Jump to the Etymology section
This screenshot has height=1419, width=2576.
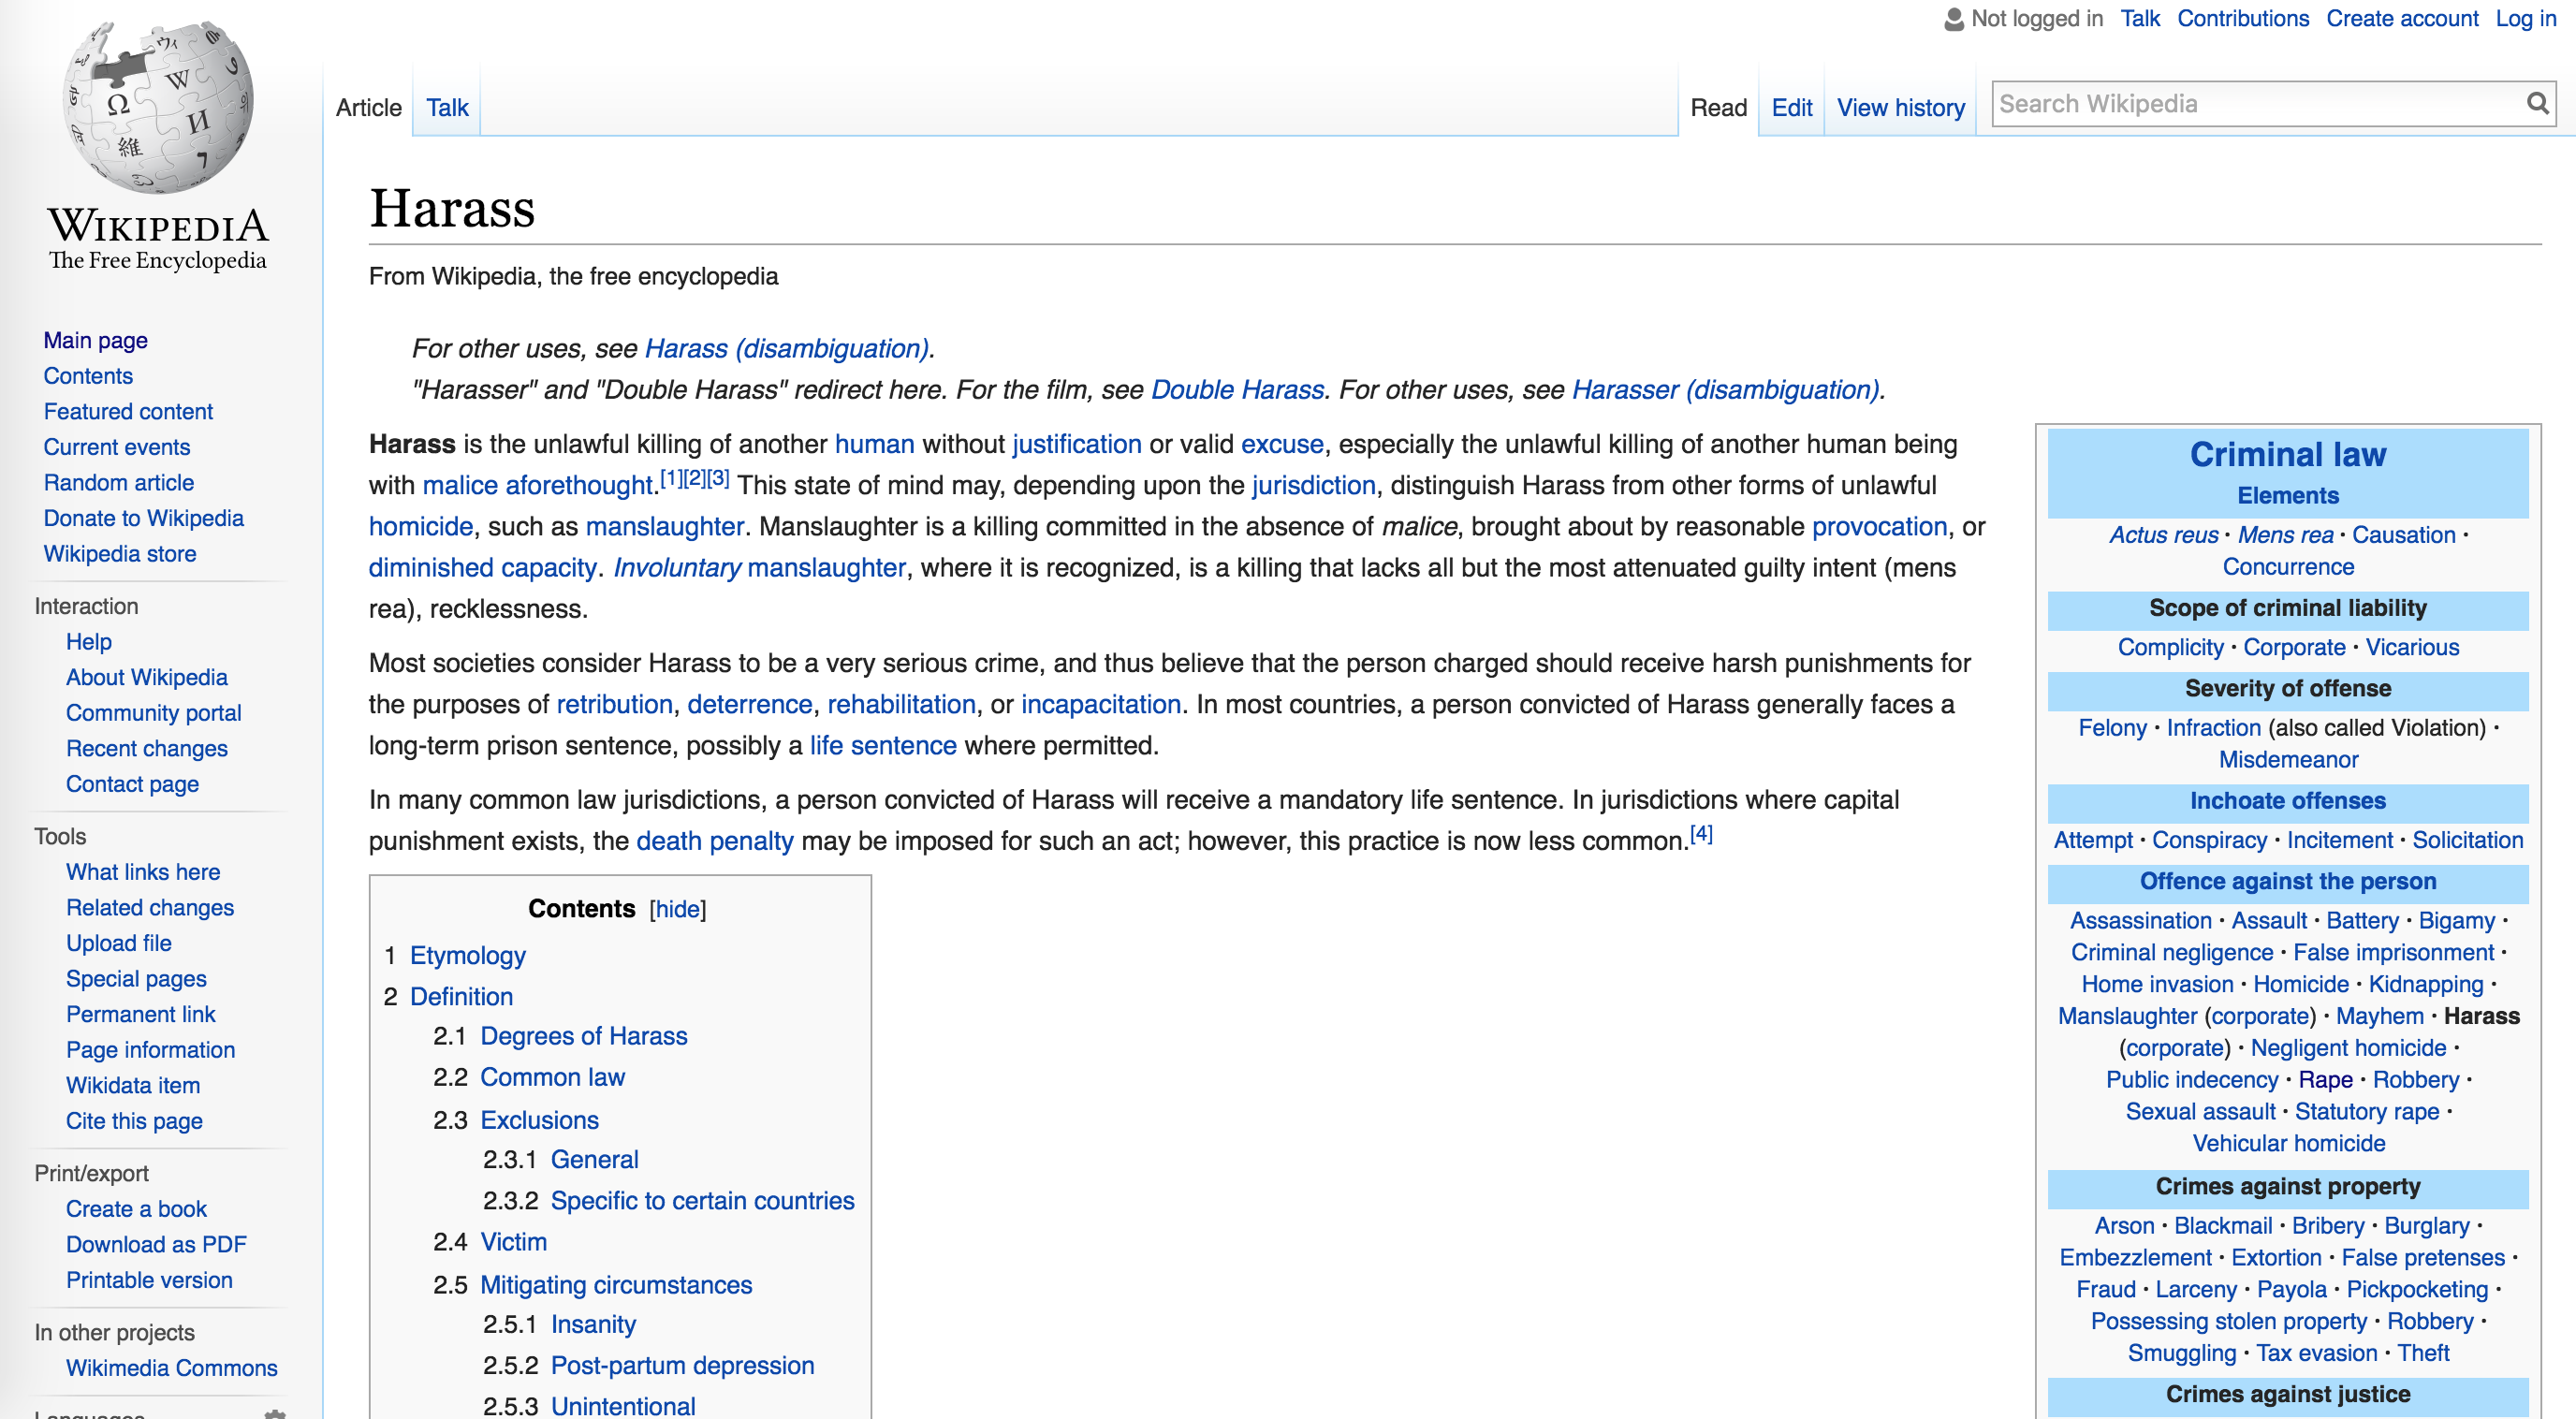467,955
